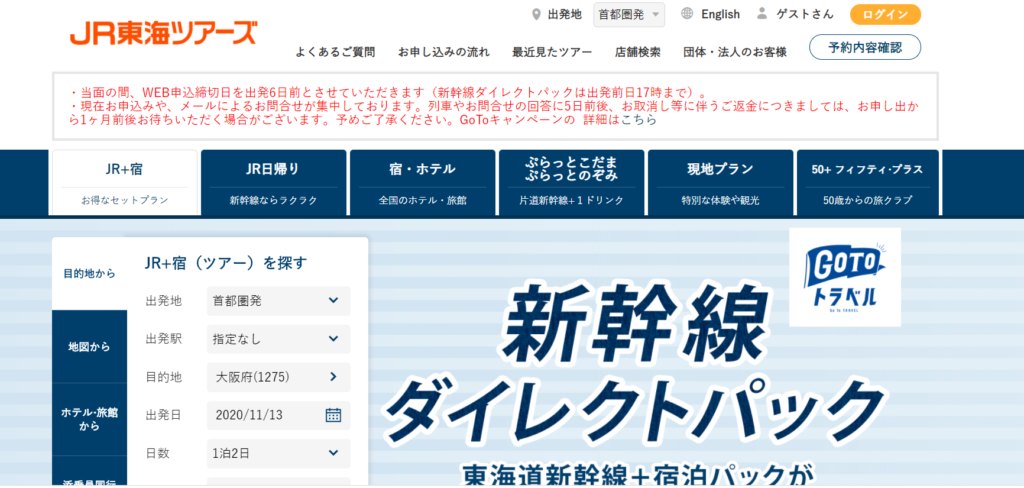The height and width of the screenshot is (488, 1024).
Task: Click the JR+宿（ツアー）を探す heading
Action: click(x=226, y=263)
